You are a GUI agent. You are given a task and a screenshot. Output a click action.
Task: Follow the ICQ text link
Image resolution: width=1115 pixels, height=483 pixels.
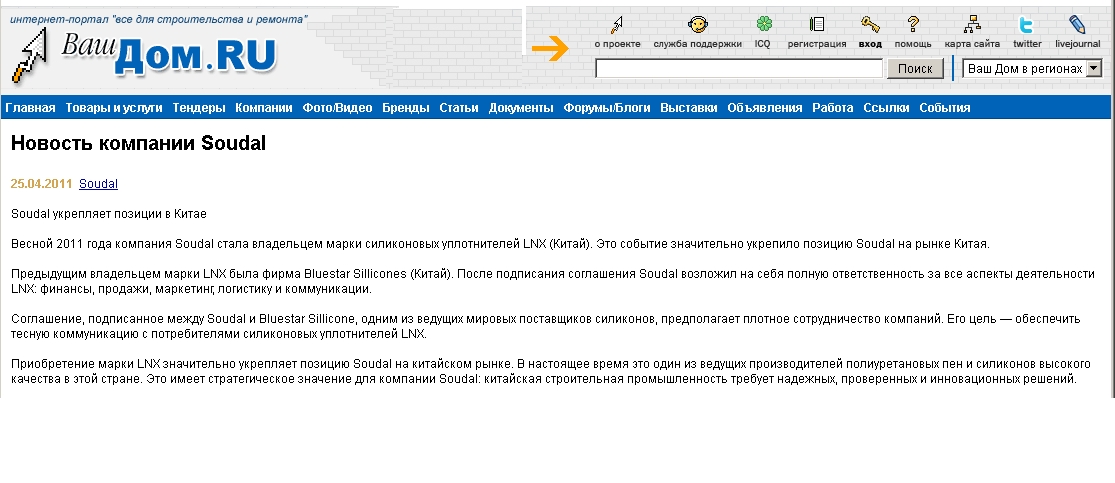[762, 44]
